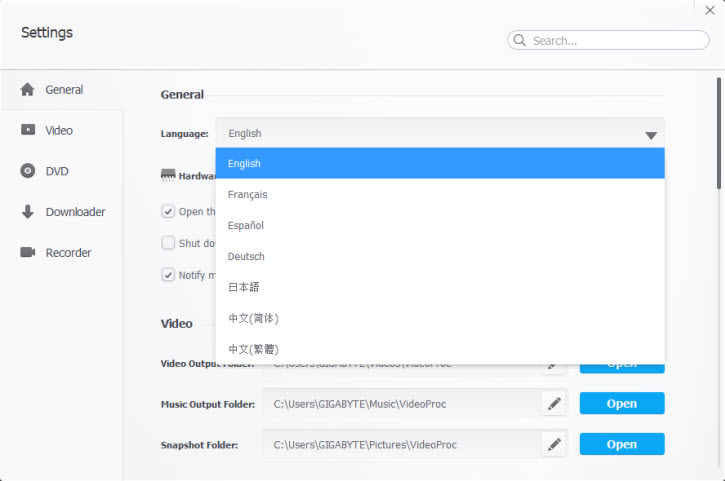Click pencil edit icon for Music Output Folder

coord(554,403)
